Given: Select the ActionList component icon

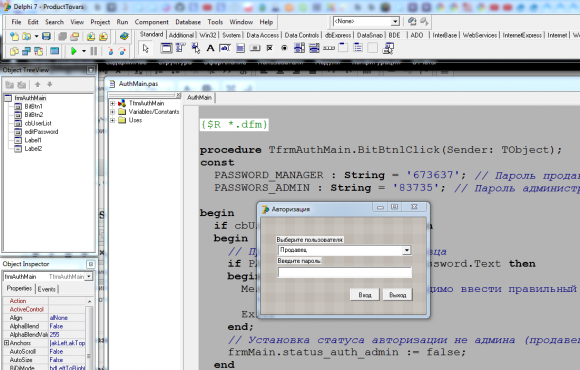Looking at the screenshot, I should click(x=388, y=48).
